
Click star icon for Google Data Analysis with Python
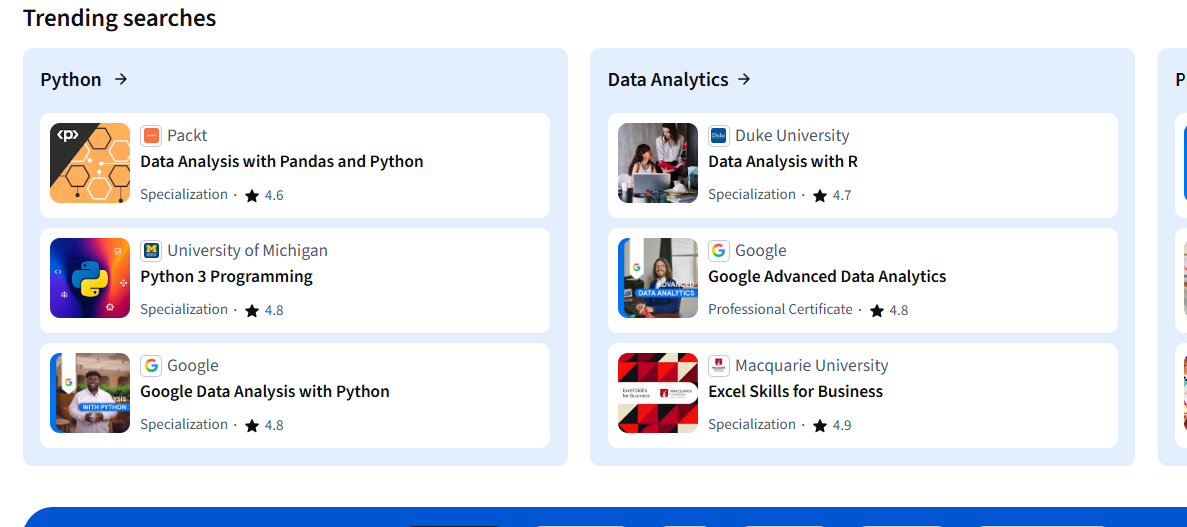(252, 426)
